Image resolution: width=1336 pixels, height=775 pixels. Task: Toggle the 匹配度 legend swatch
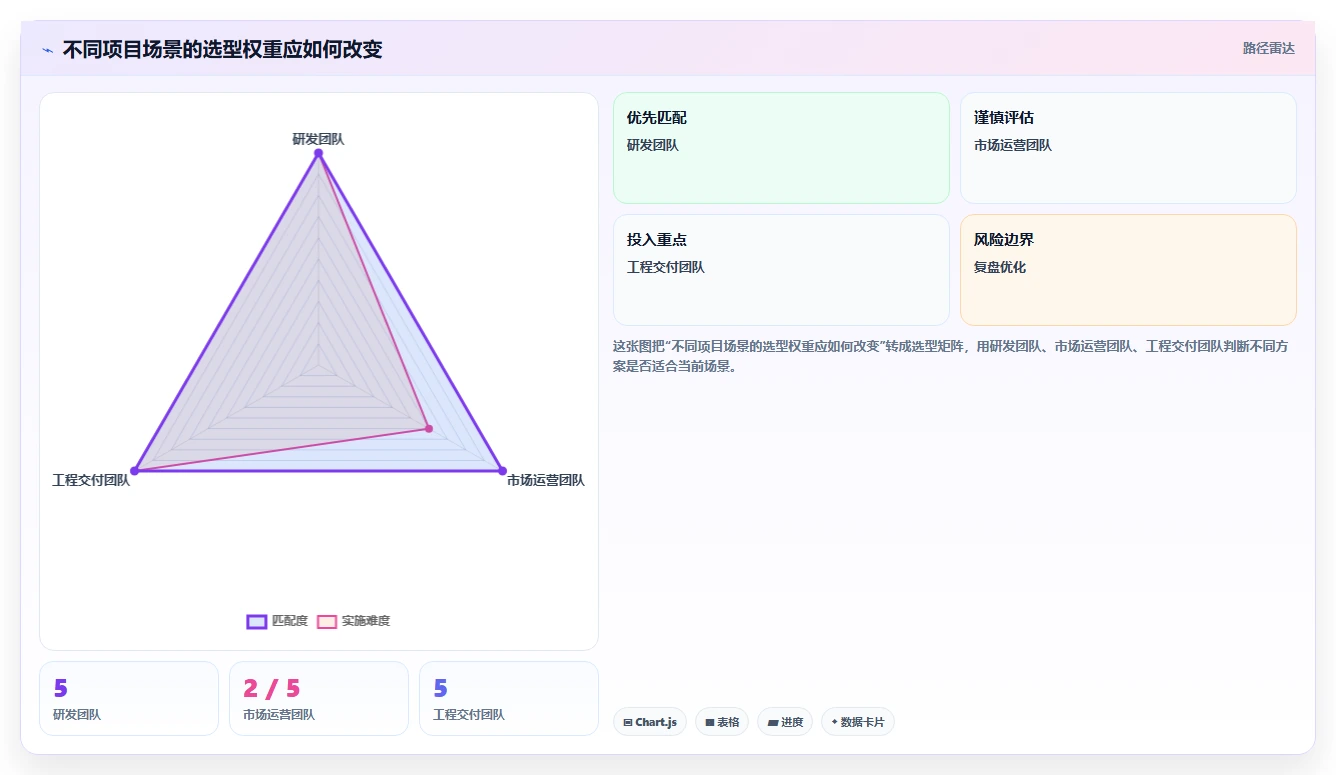[257, 621]
